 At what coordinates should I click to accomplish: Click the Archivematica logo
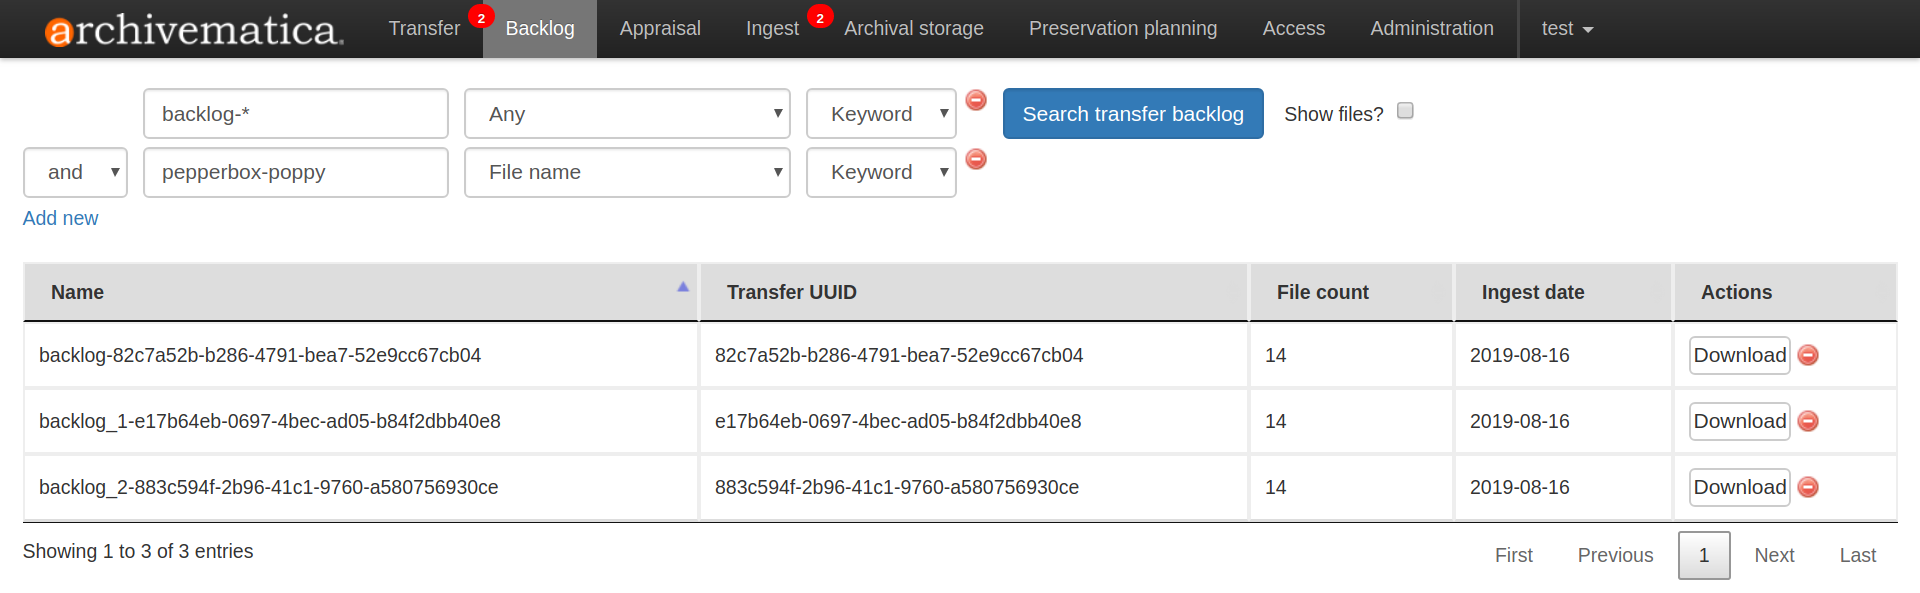tap(194, 30)
